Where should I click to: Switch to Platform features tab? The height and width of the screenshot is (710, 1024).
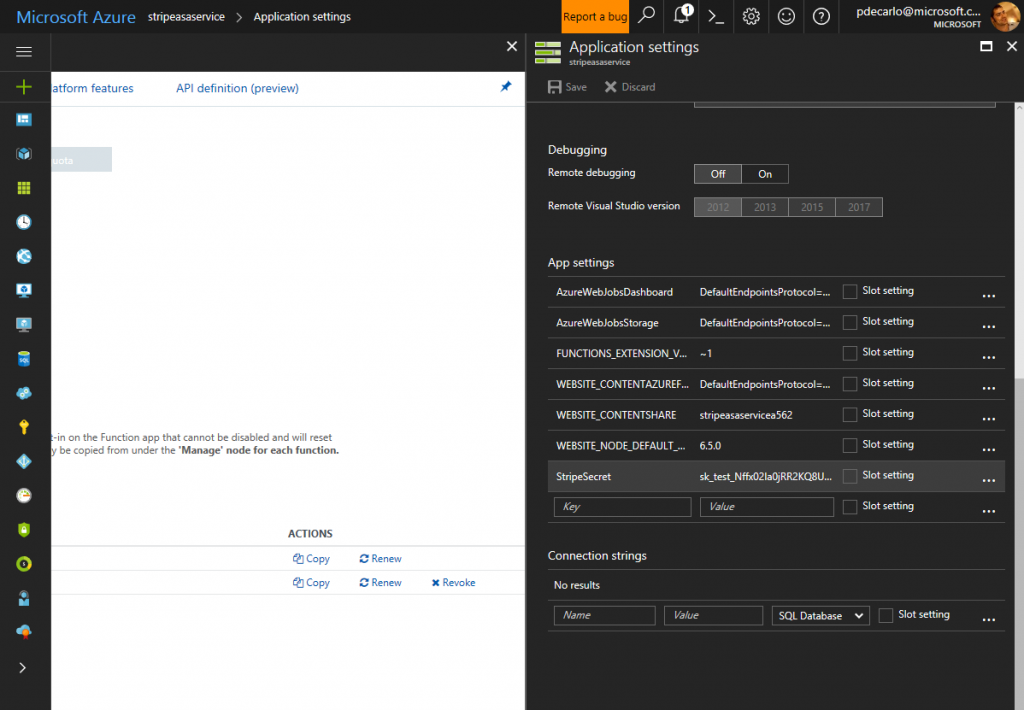92,88
